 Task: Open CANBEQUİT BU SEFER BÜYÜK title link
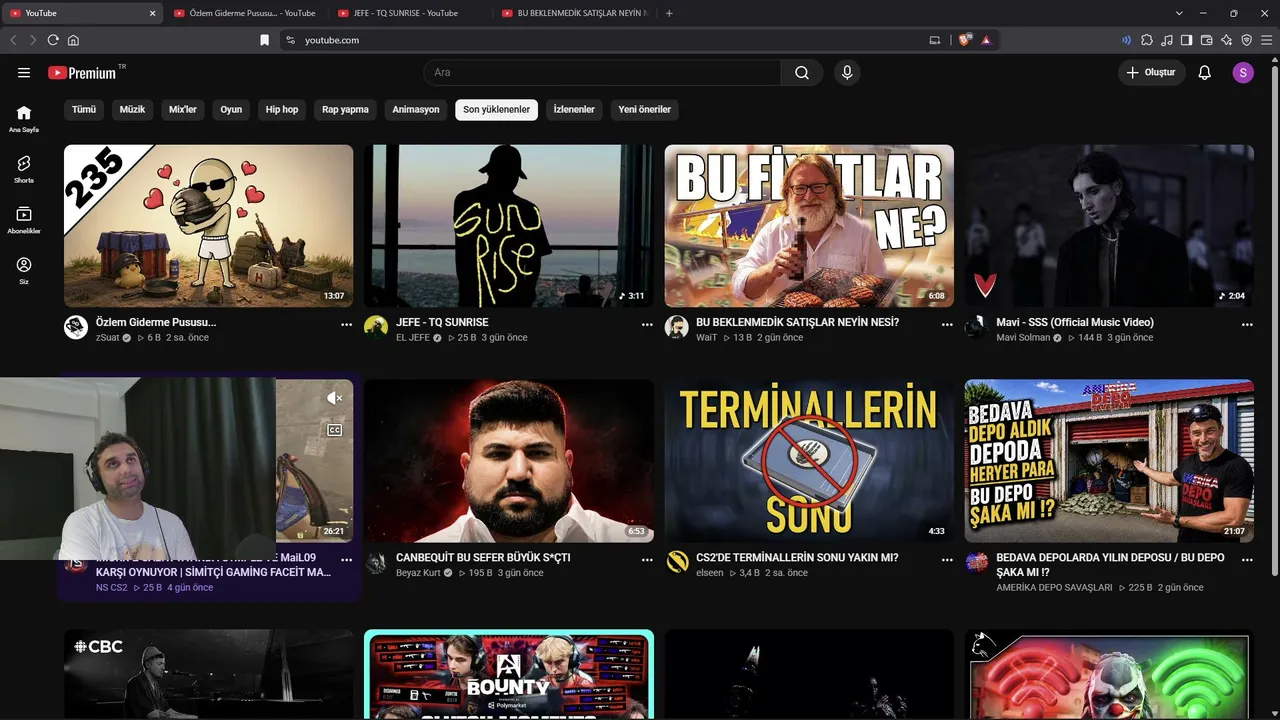click(x=483, y=557)
